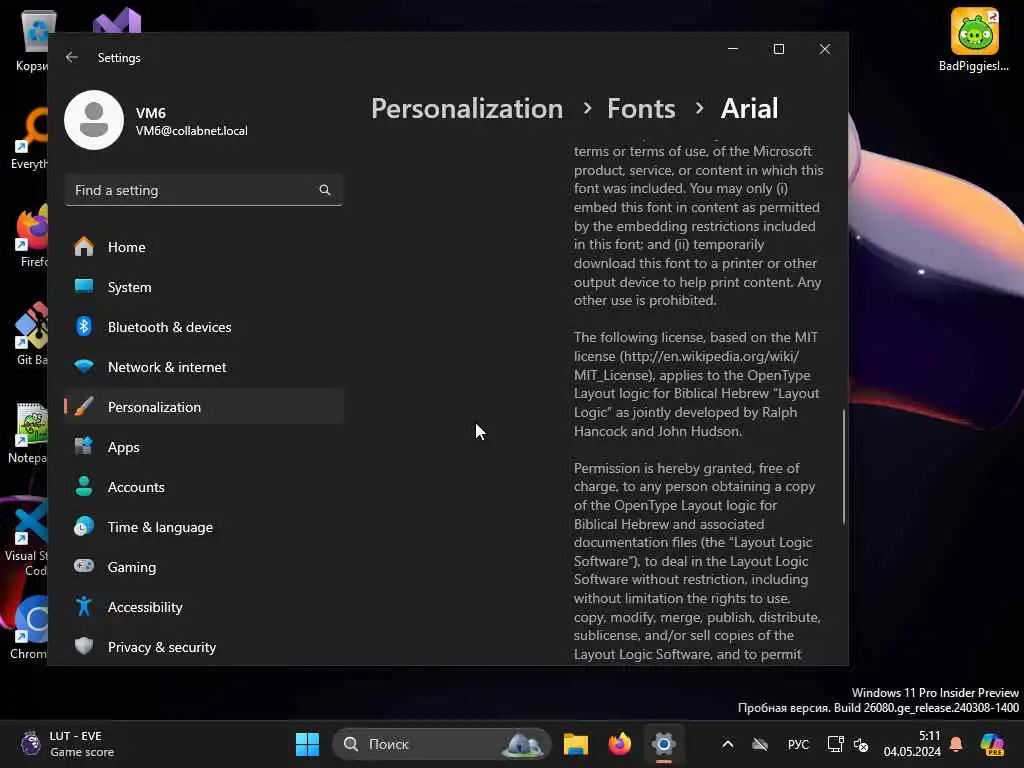Click the Arial breadcrumb title
This screenshot has height=768, width=1024.
click(749, 108)
